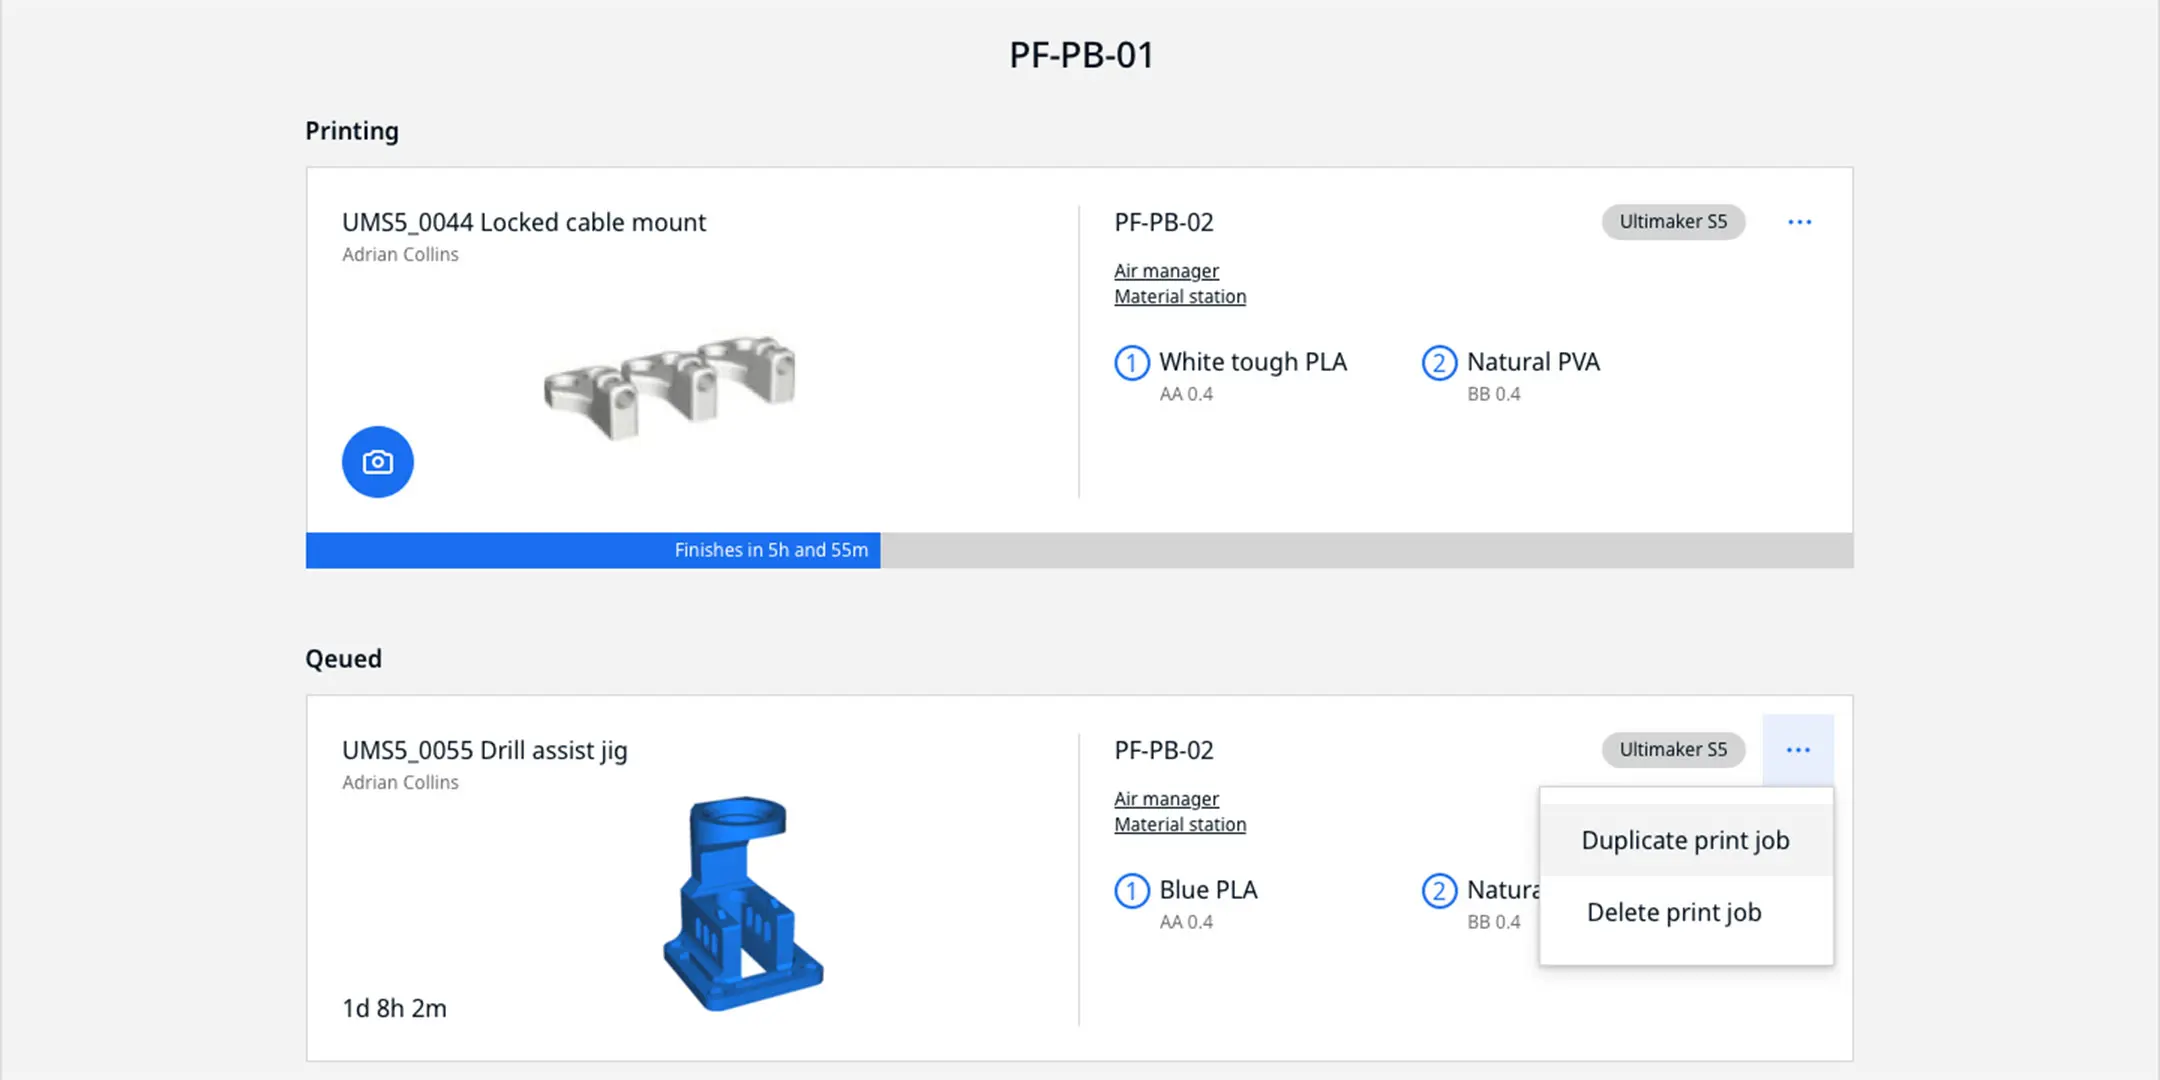Screen dimensions: 2160x1080
Task: Click the extruder 2 Natural PVA indicator
Action: [x=1438, y=363]
